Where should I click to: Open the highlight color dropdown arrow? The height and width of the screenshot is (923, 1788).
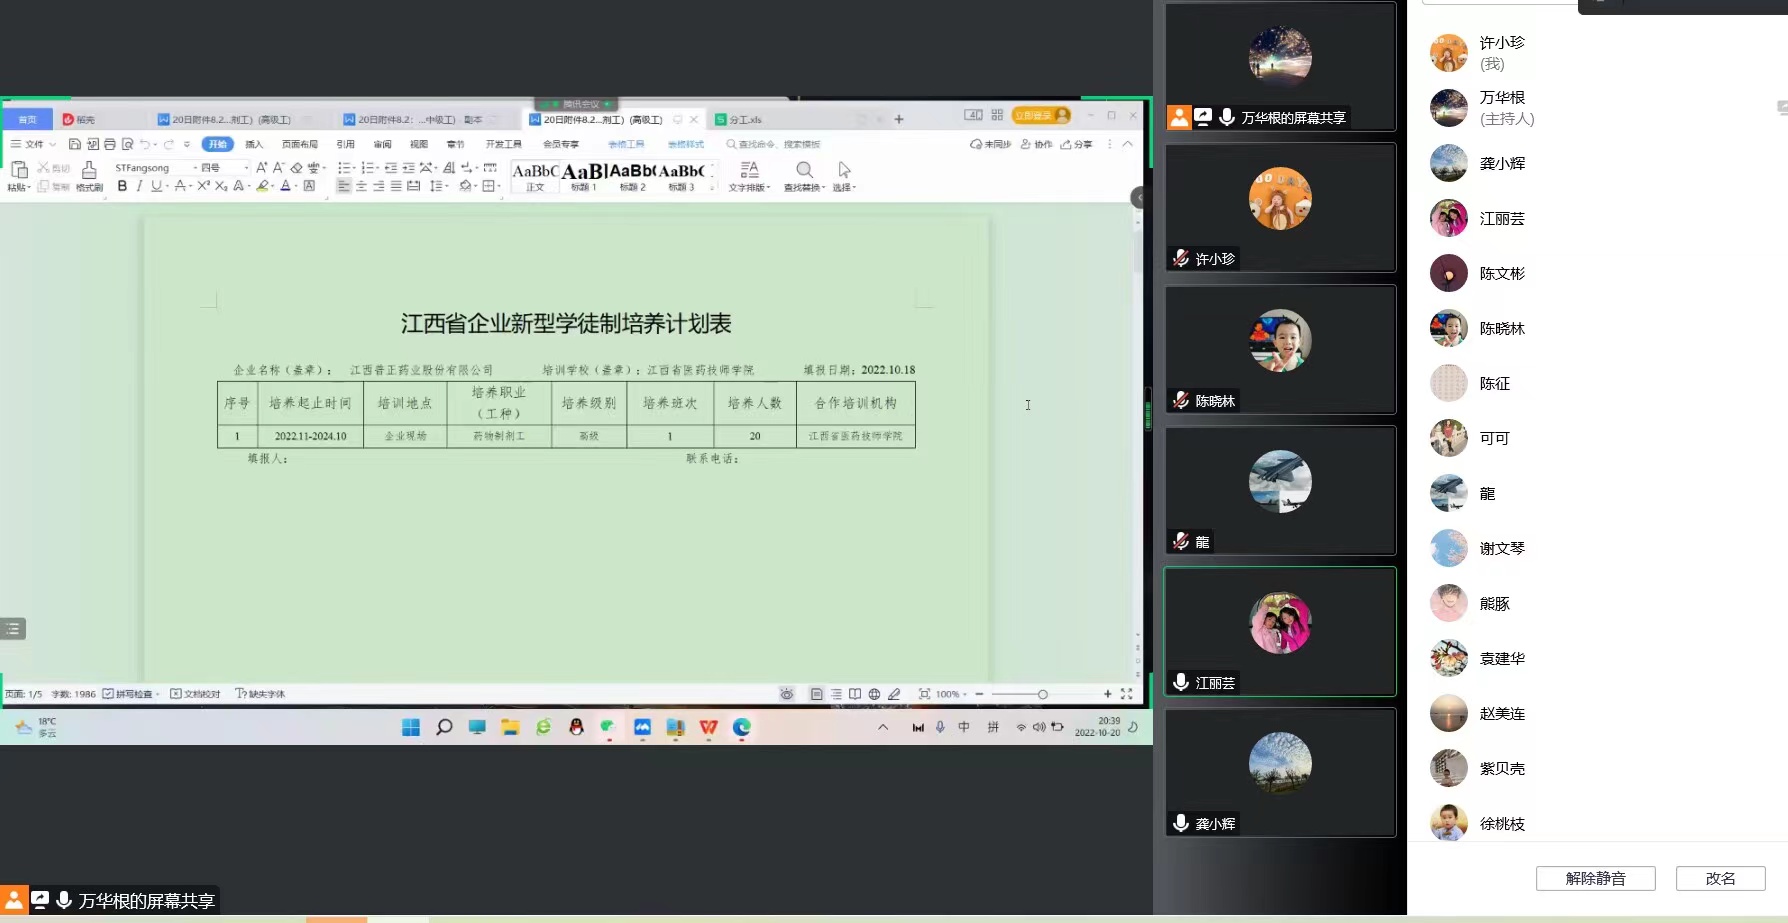click(273, 186)
